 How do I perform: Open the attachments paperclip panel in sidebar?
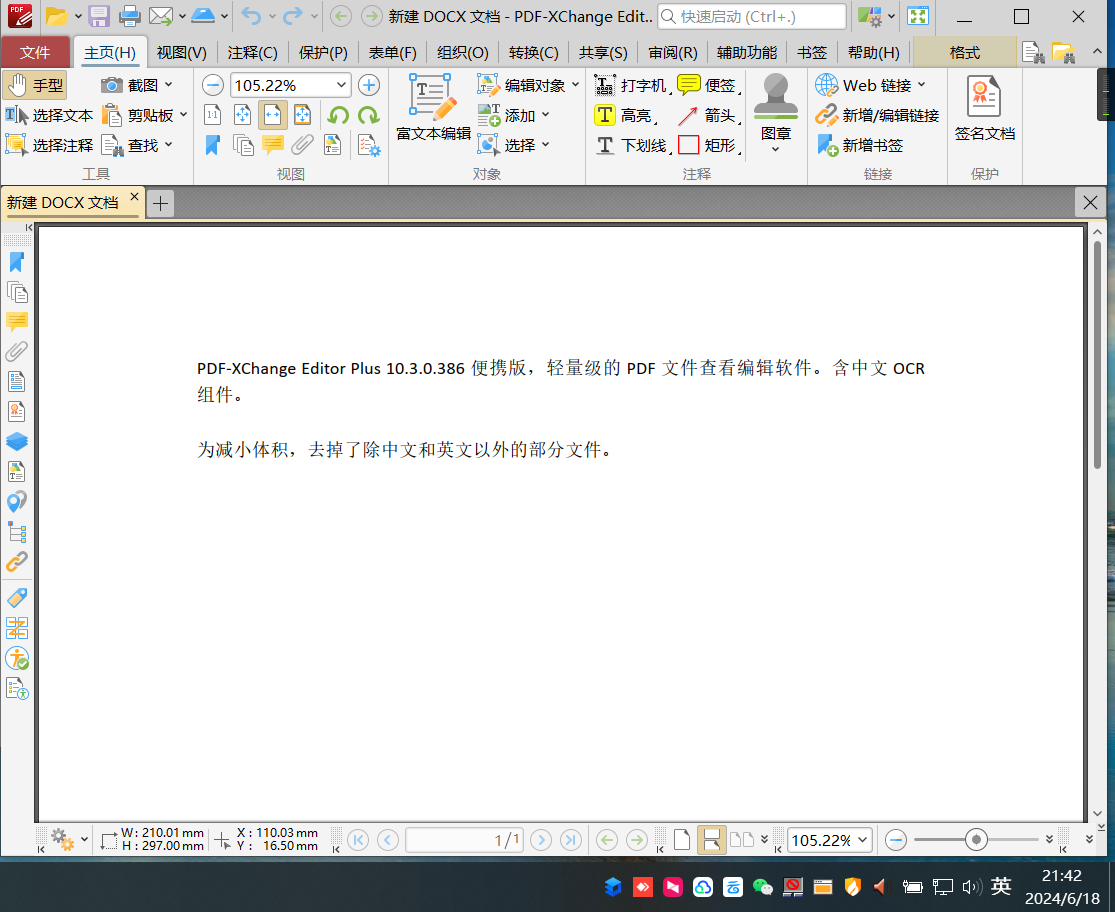tap(16, 352)
